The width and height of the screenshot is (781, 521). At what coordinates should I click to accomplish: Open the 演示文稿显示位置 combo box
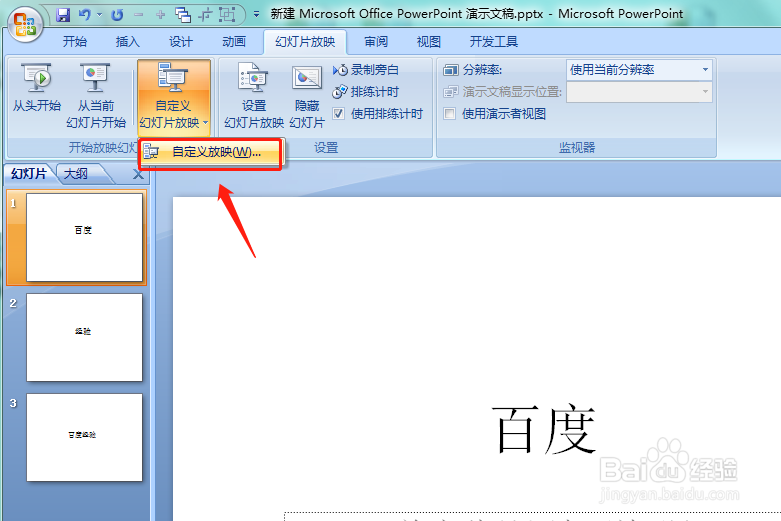[639, 92]
